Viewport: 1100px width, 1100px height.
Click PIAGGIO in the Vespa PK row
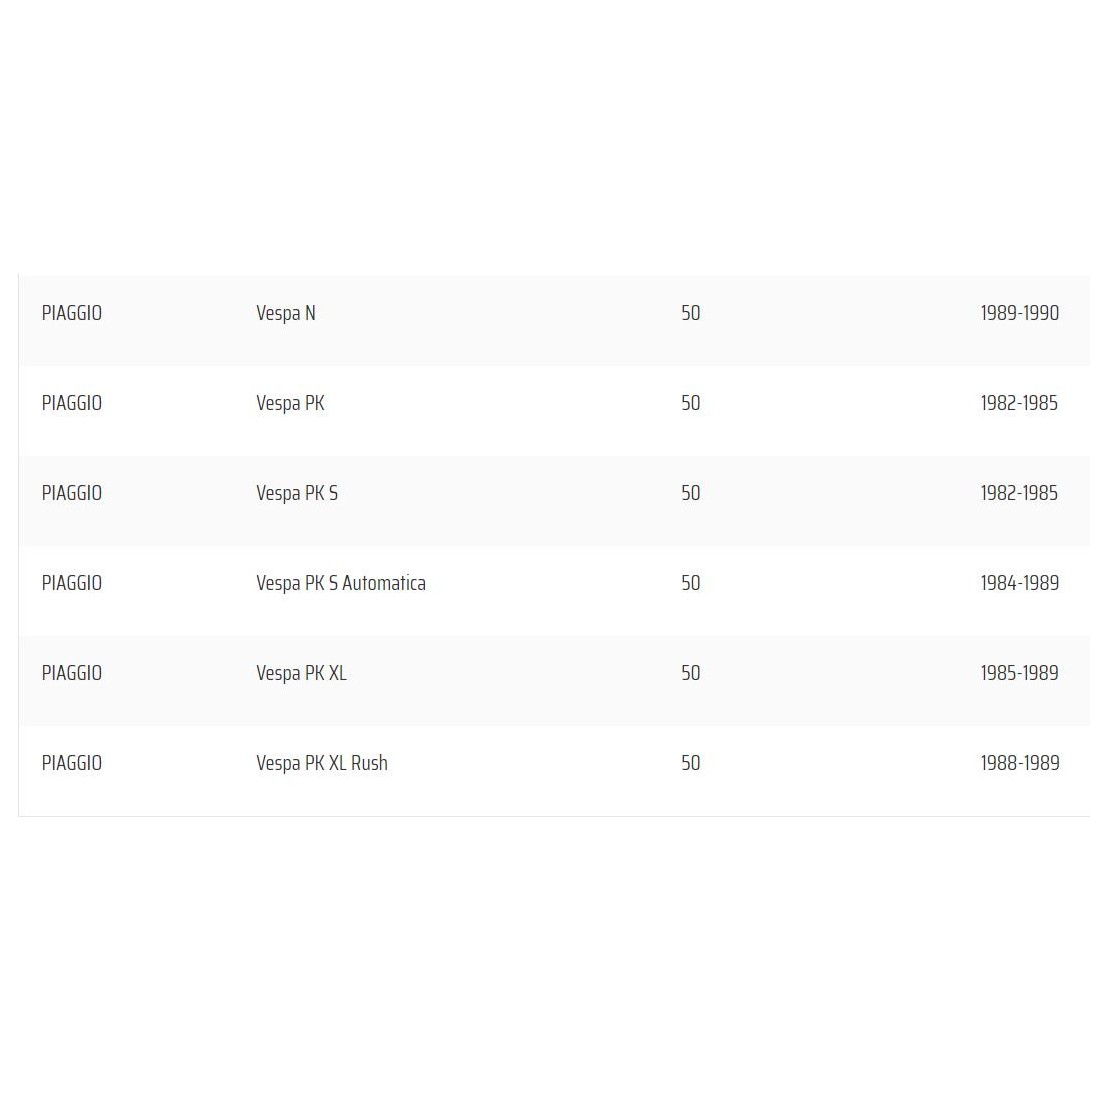[72, 403]
